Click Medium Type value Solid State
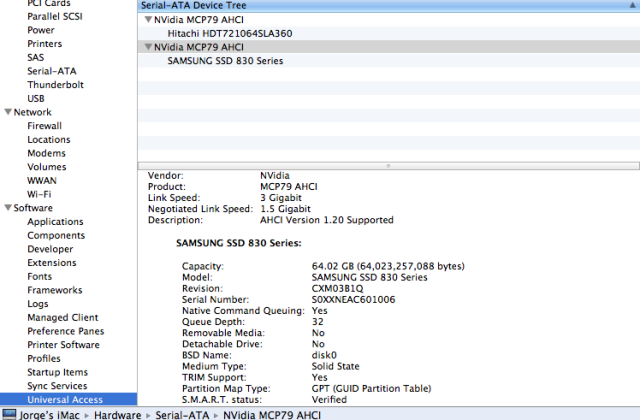This screenshot has width=640, height=420. 336,366
